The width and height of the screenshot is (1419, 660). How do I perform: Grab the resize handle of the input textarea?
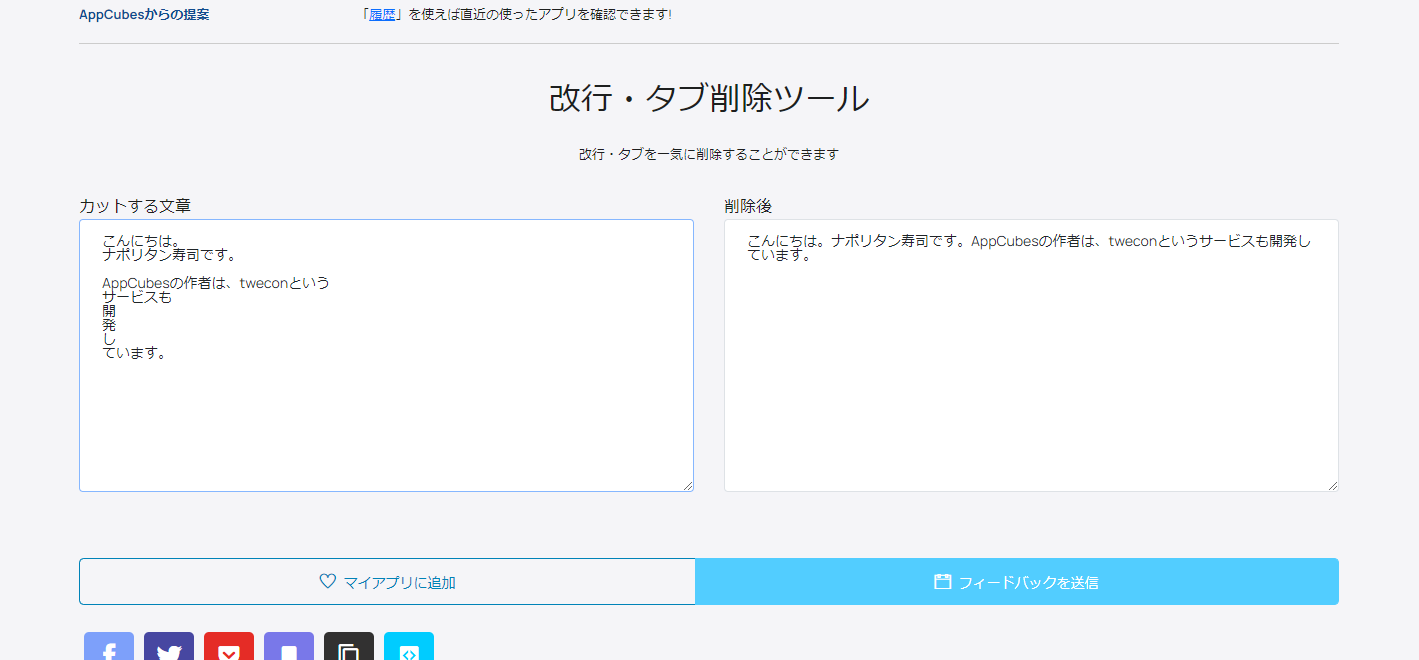pyautogui.click(x=687, y=485)
